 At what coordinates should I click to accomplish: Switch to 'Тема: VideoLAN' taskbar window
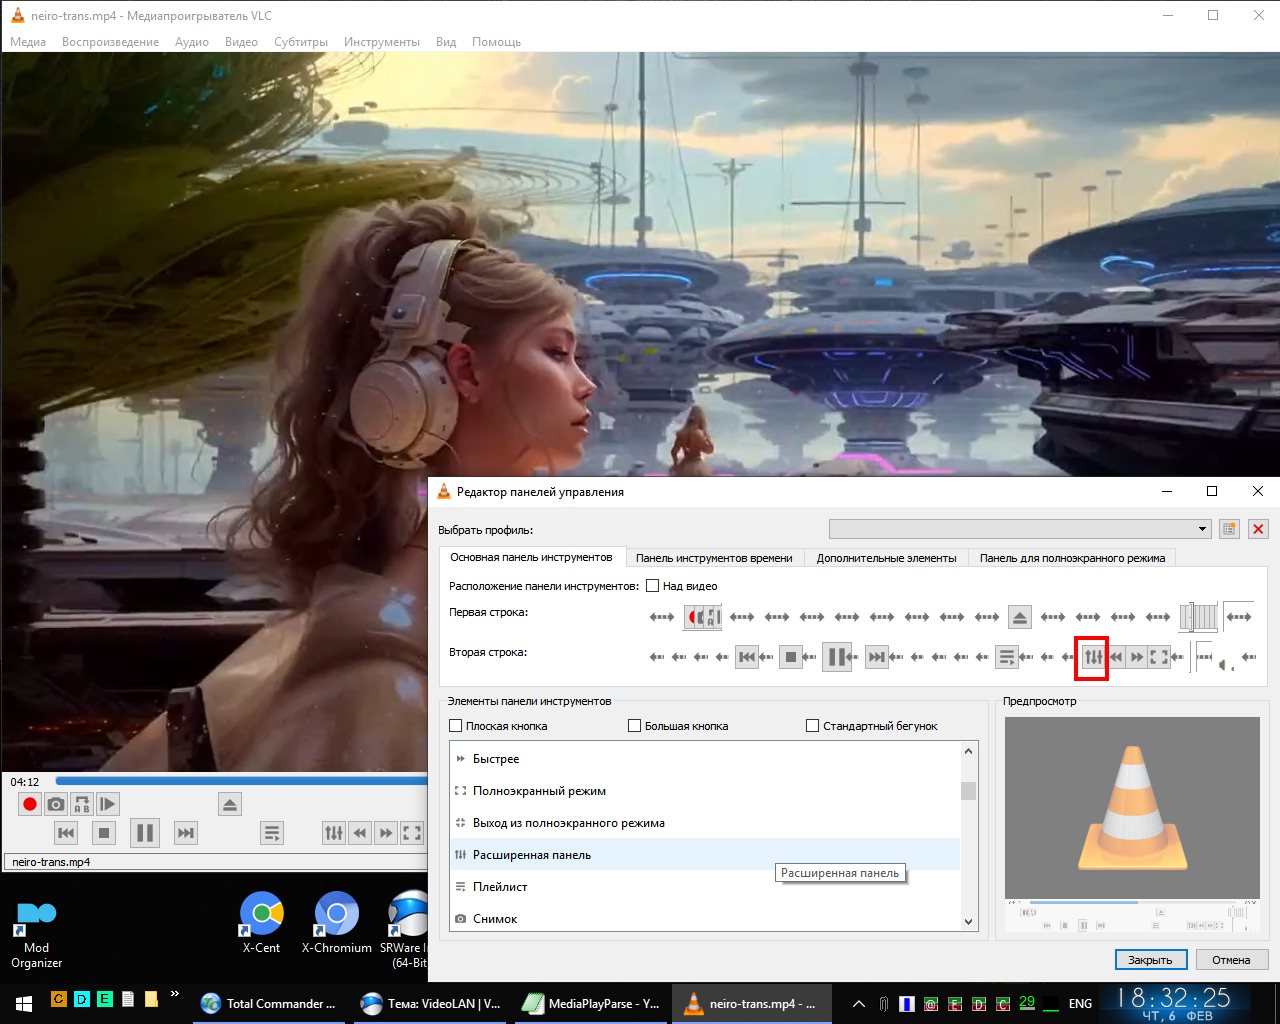click(x=431, y=1004)
